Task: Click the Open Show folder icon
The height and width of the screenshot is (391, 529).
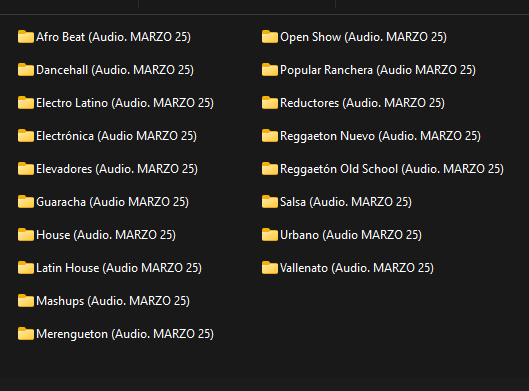Action: [270, 37]
